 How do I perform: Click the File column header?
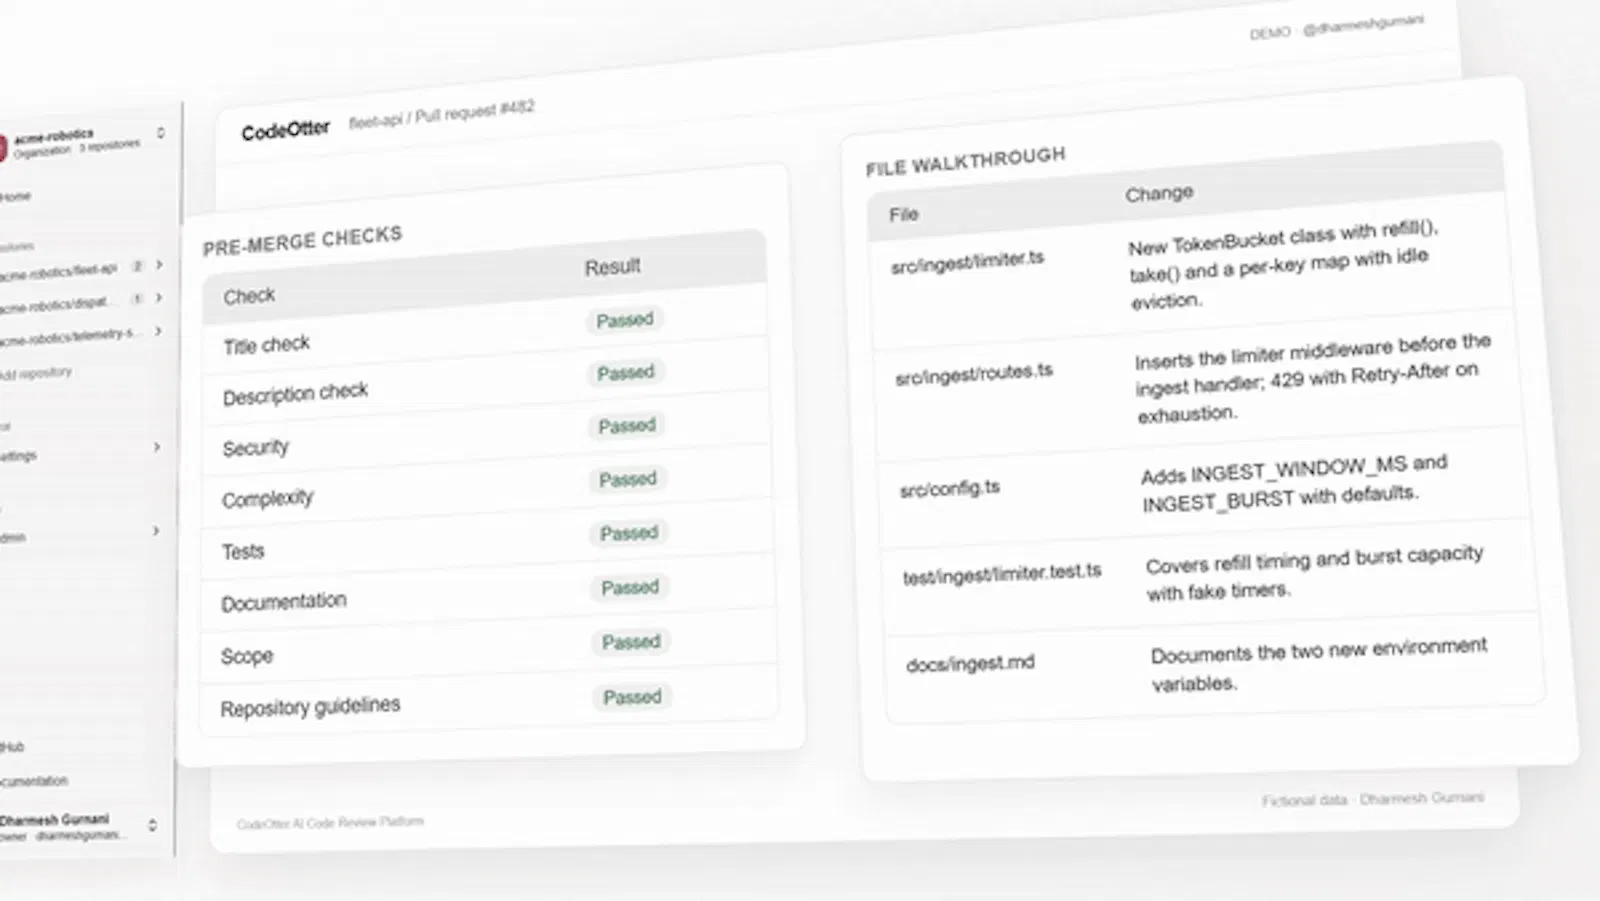[904, 214]
